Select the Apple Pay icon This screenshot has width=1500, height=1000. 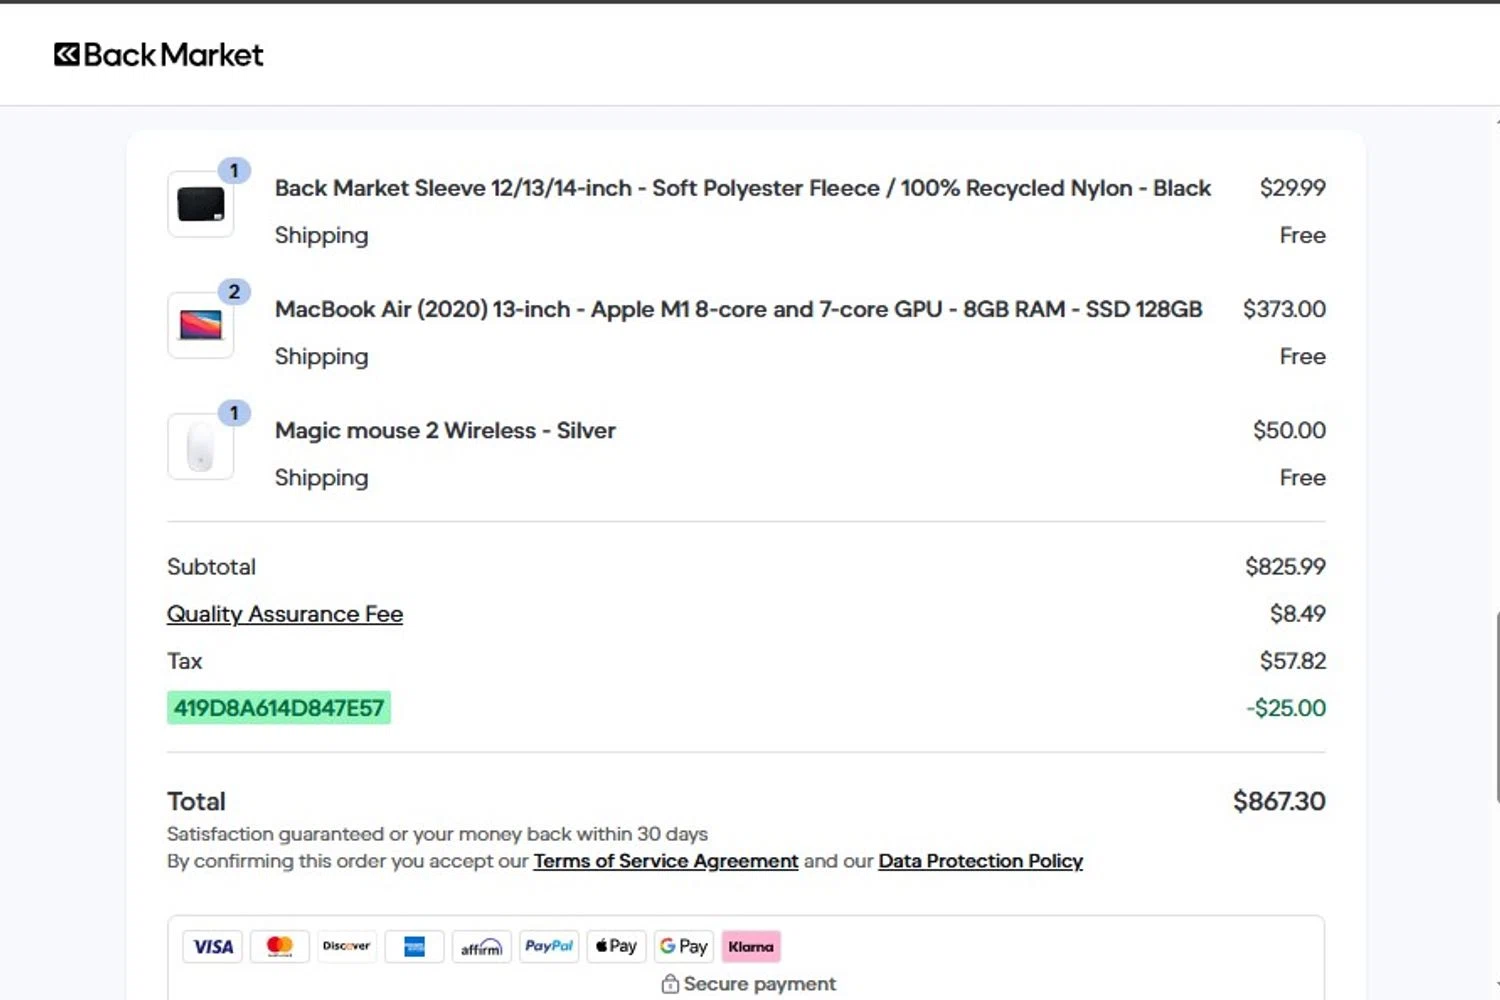616,946
